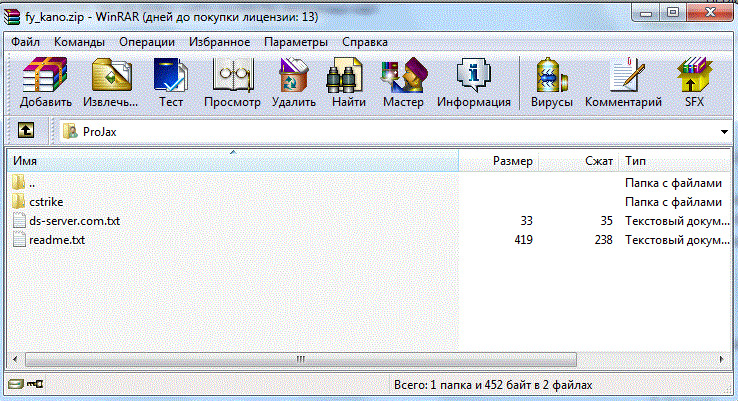Click the scrollbar left arrow
Viewport: 738px width, 401px height.
click(x=15, y=360)
